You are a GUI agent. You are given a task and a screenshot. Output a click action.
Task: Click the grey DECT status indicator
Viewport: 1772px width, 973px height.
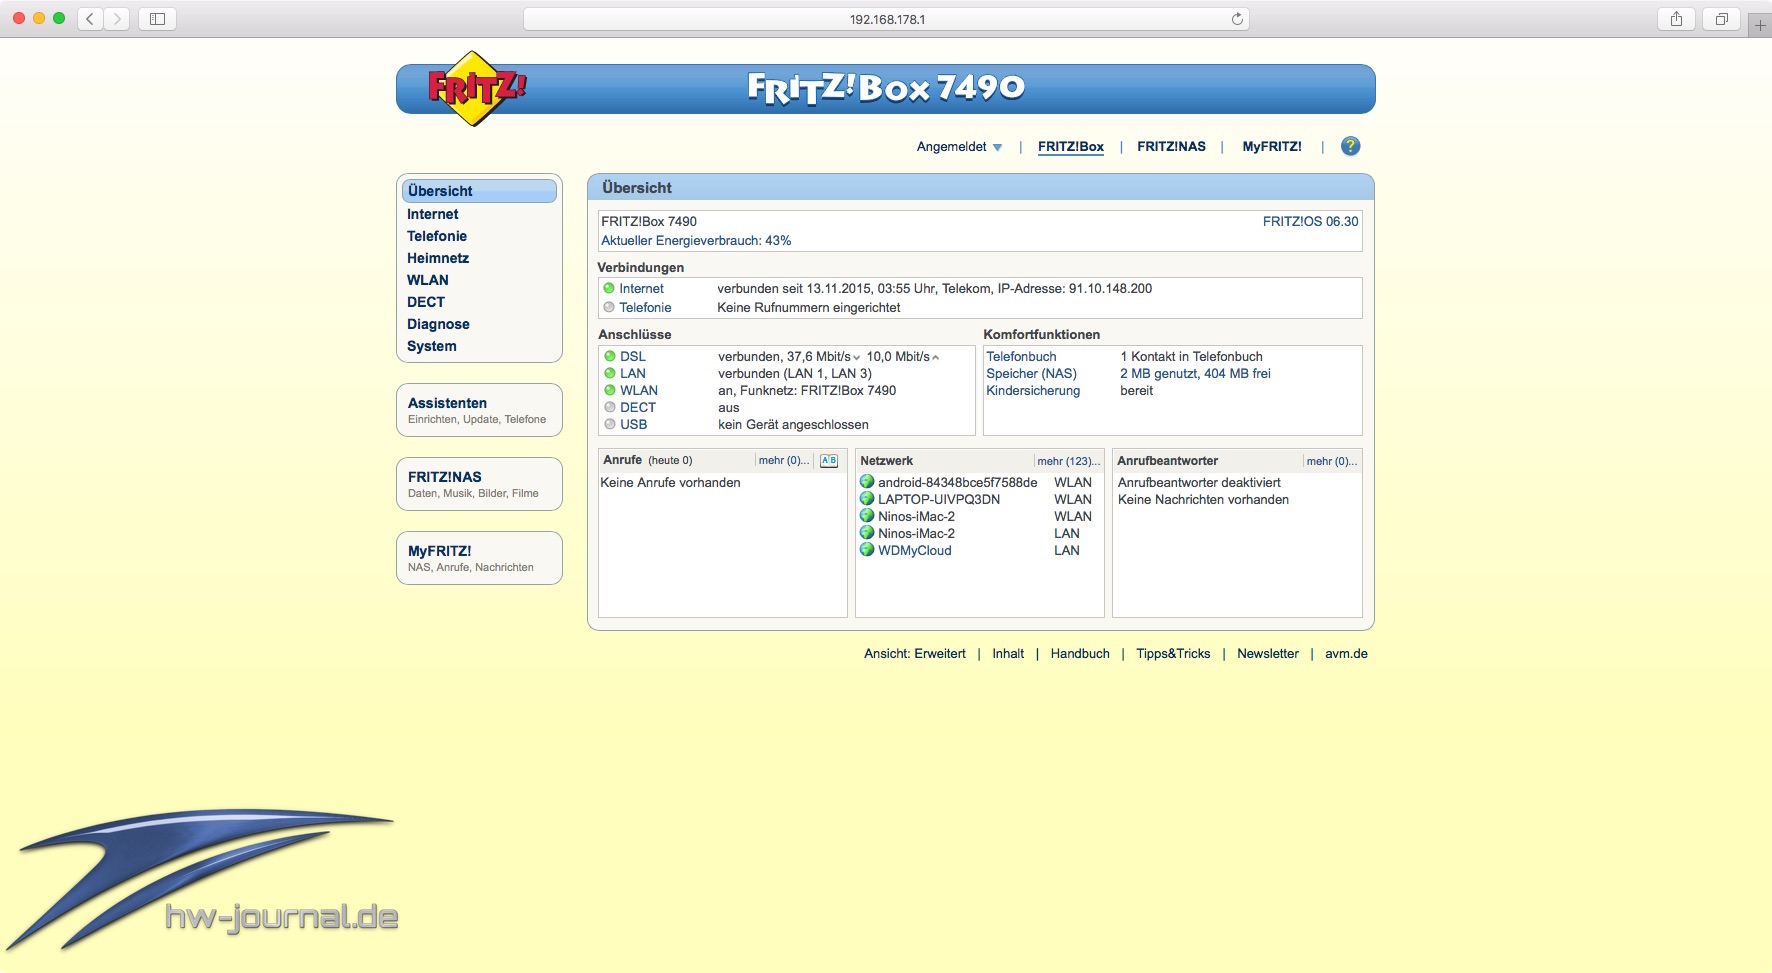point(610,407)
